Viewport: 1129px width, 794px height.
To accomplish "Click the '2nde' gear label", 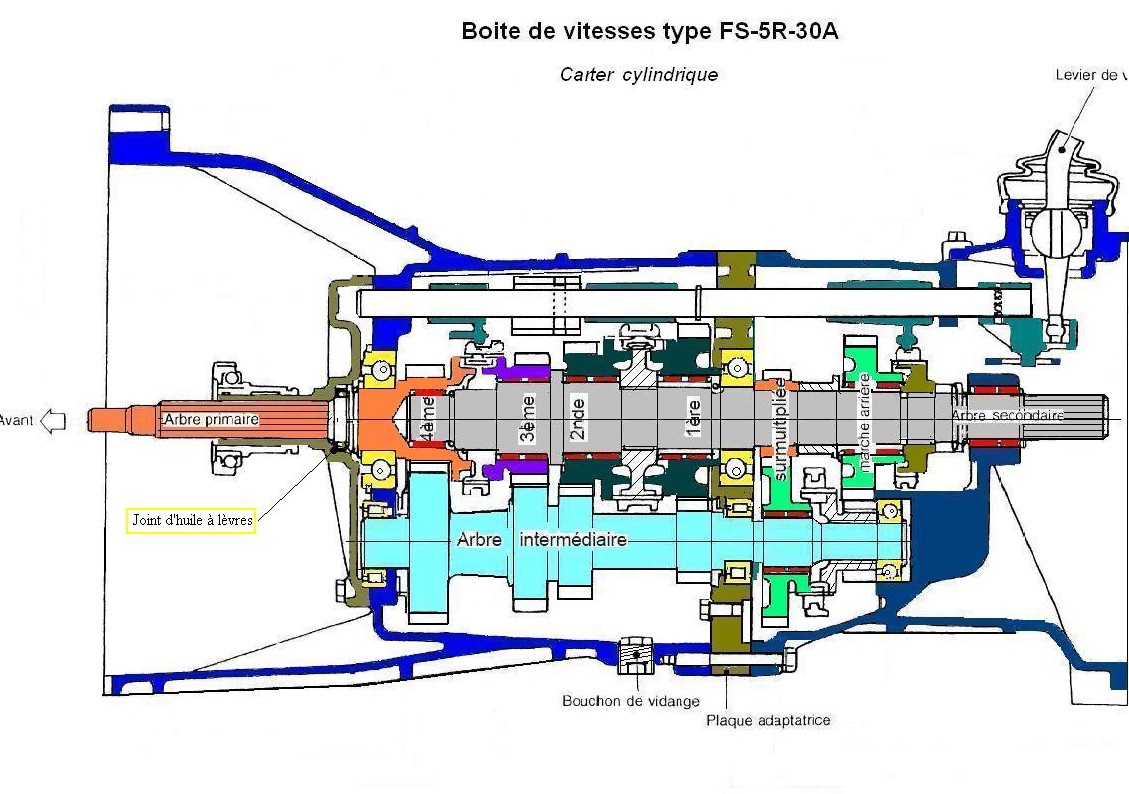I will pyautogui.click(x=577, y=418).
